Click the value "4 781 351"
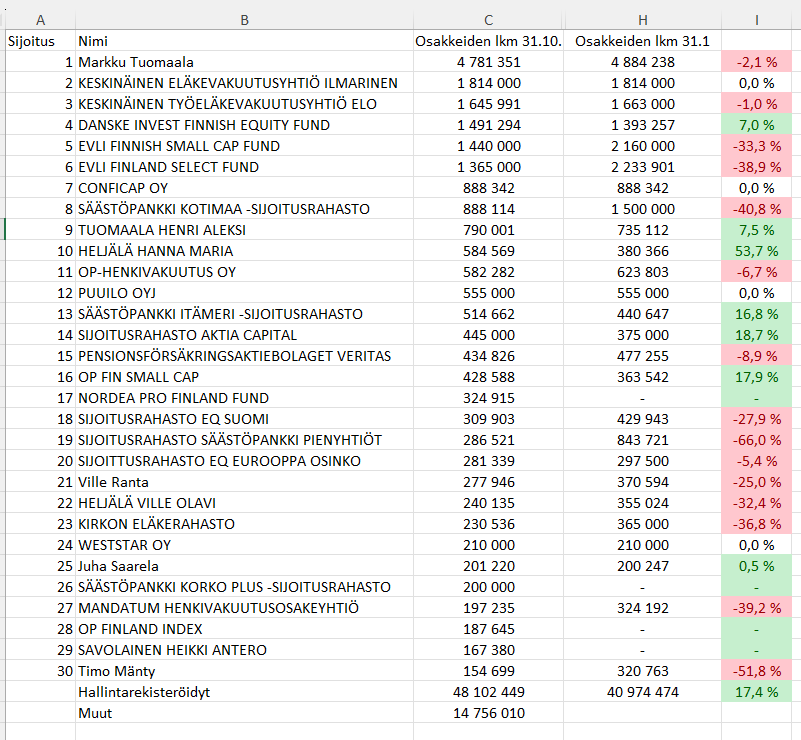801x740 pixels. 488,62
